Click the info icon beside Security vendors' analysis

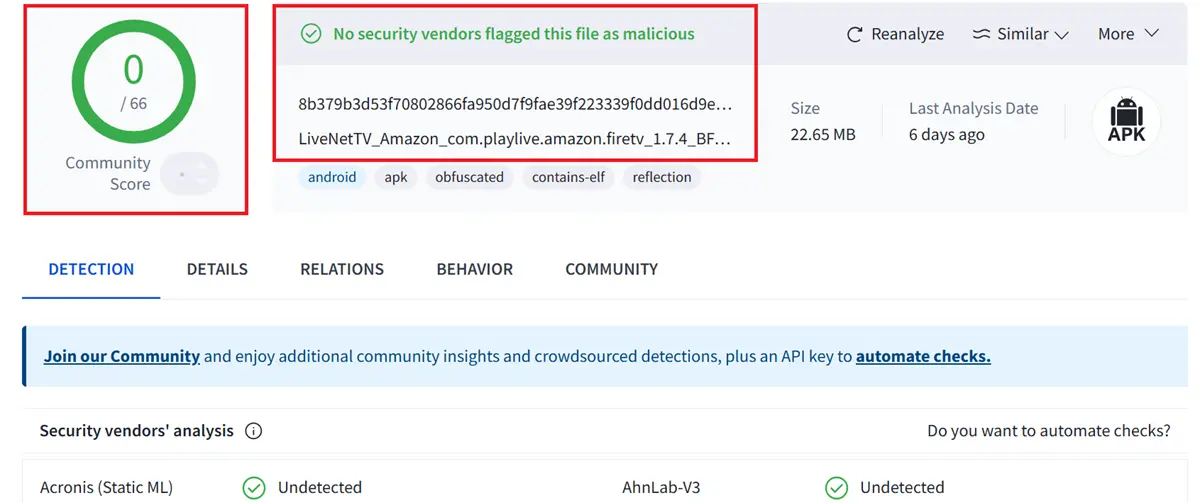254,431
